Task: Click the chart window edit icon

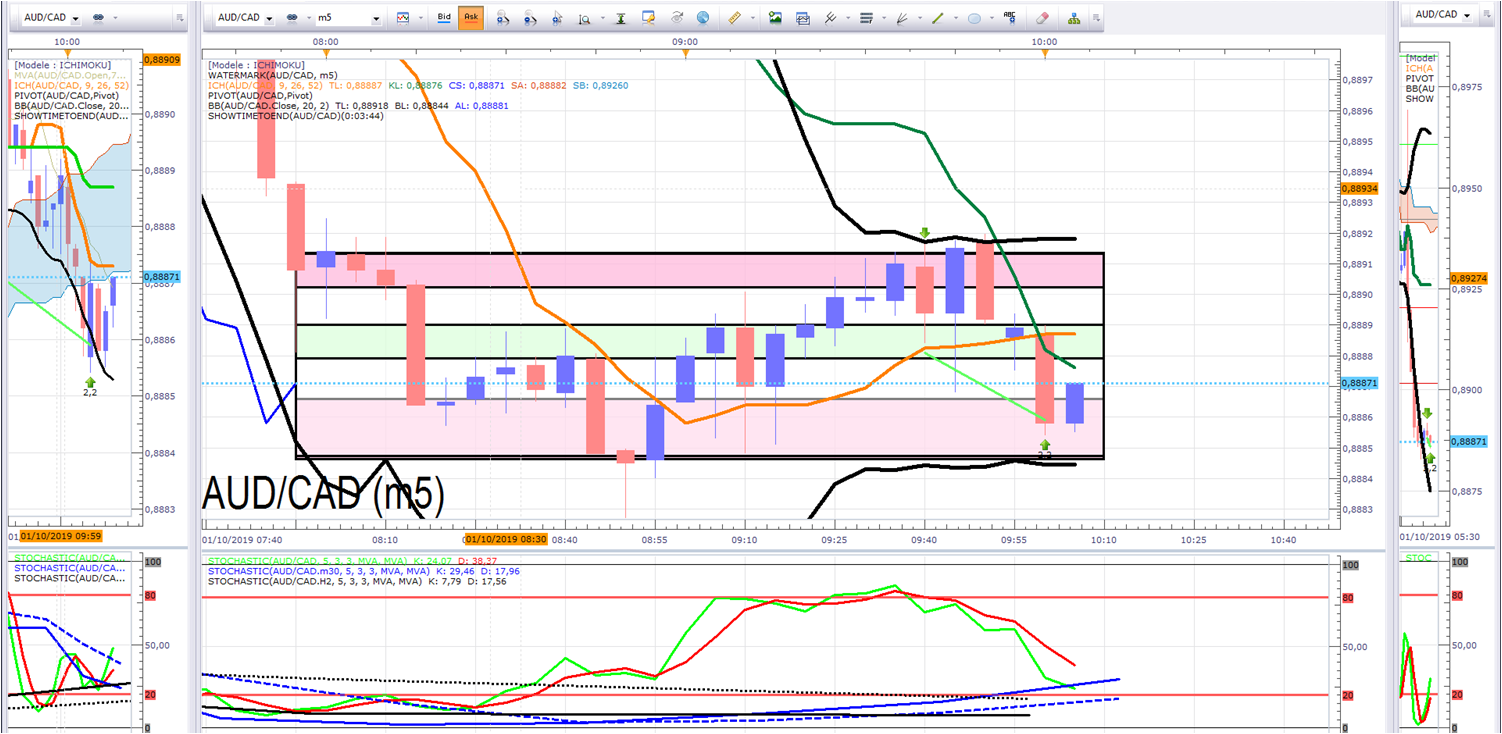Action: click(649, 18)
